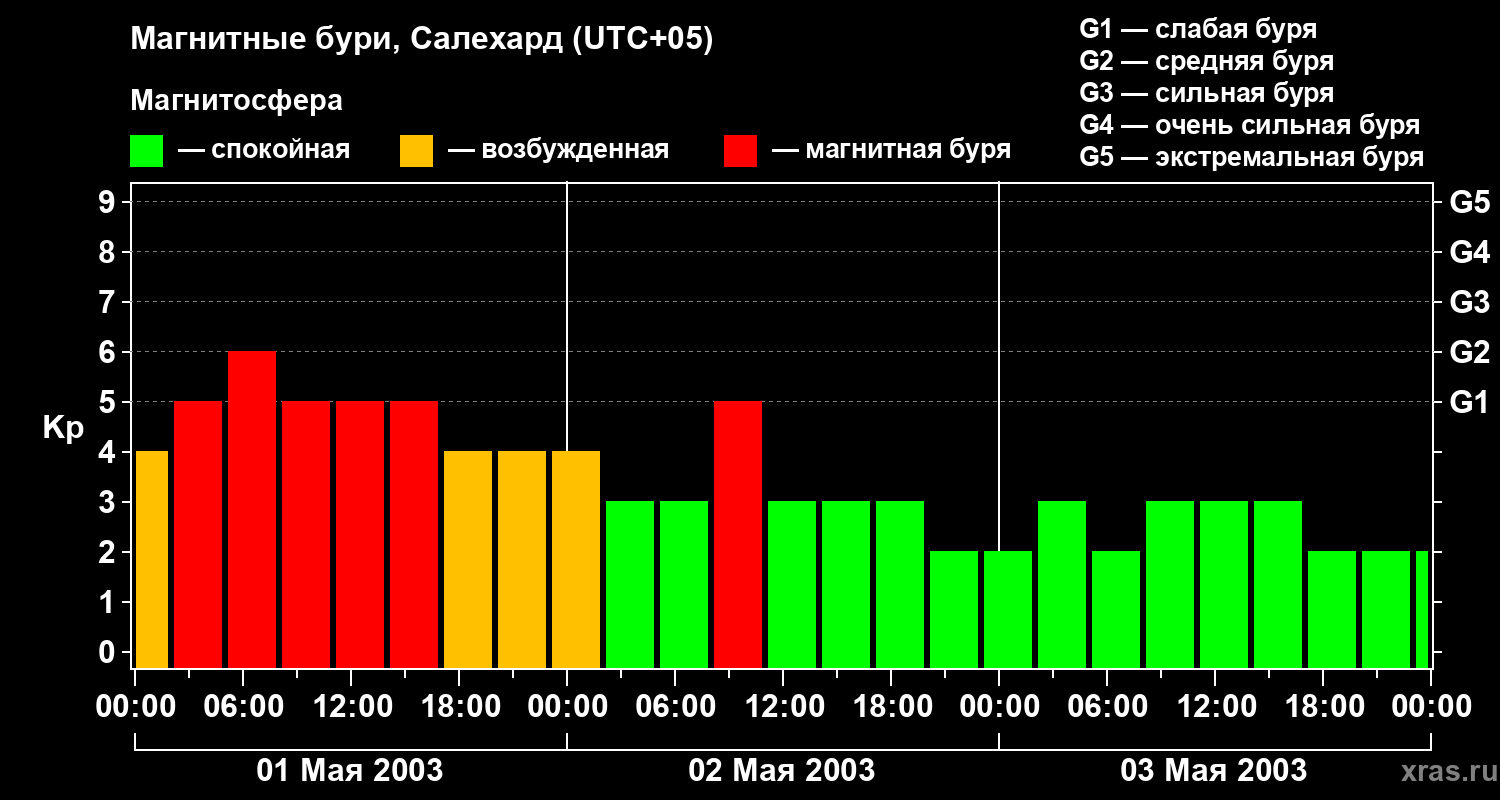Click the G3 label on the right scale
The height and width of the screenshot is (800, 1500).
tap(1469, 302)
